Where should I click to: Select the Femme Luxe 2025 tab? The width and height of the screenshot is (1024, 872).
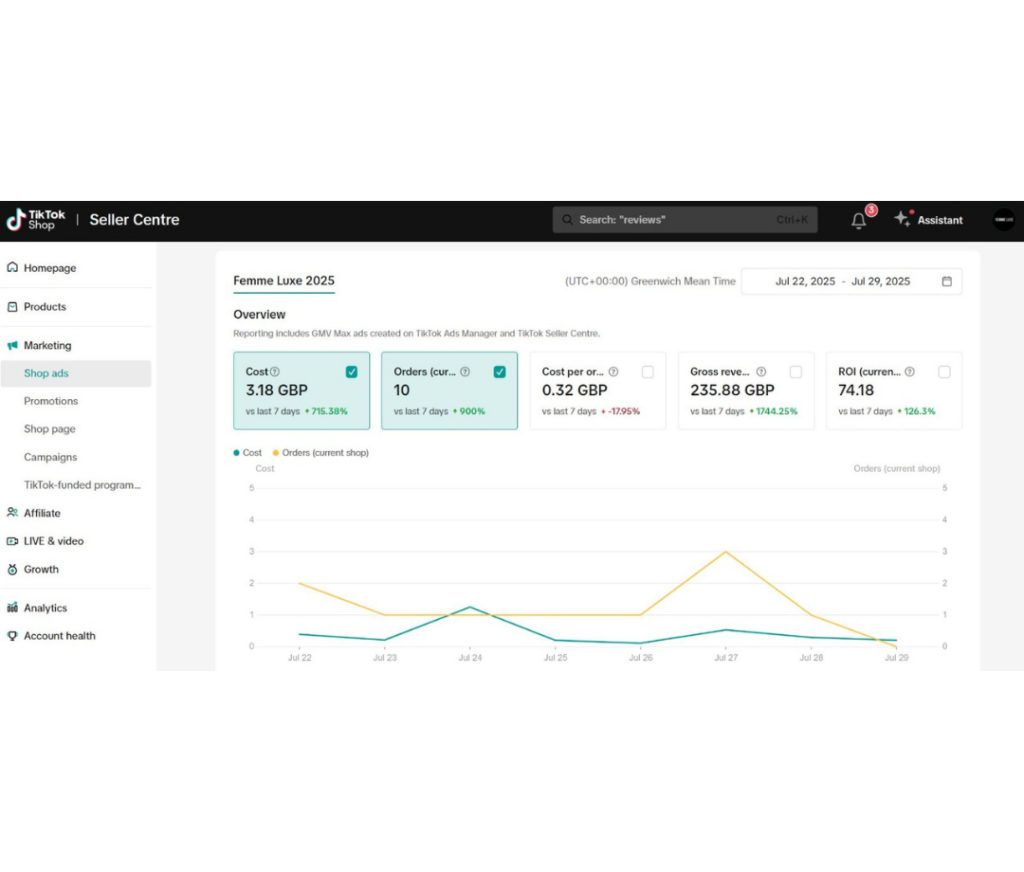[284, 281]
